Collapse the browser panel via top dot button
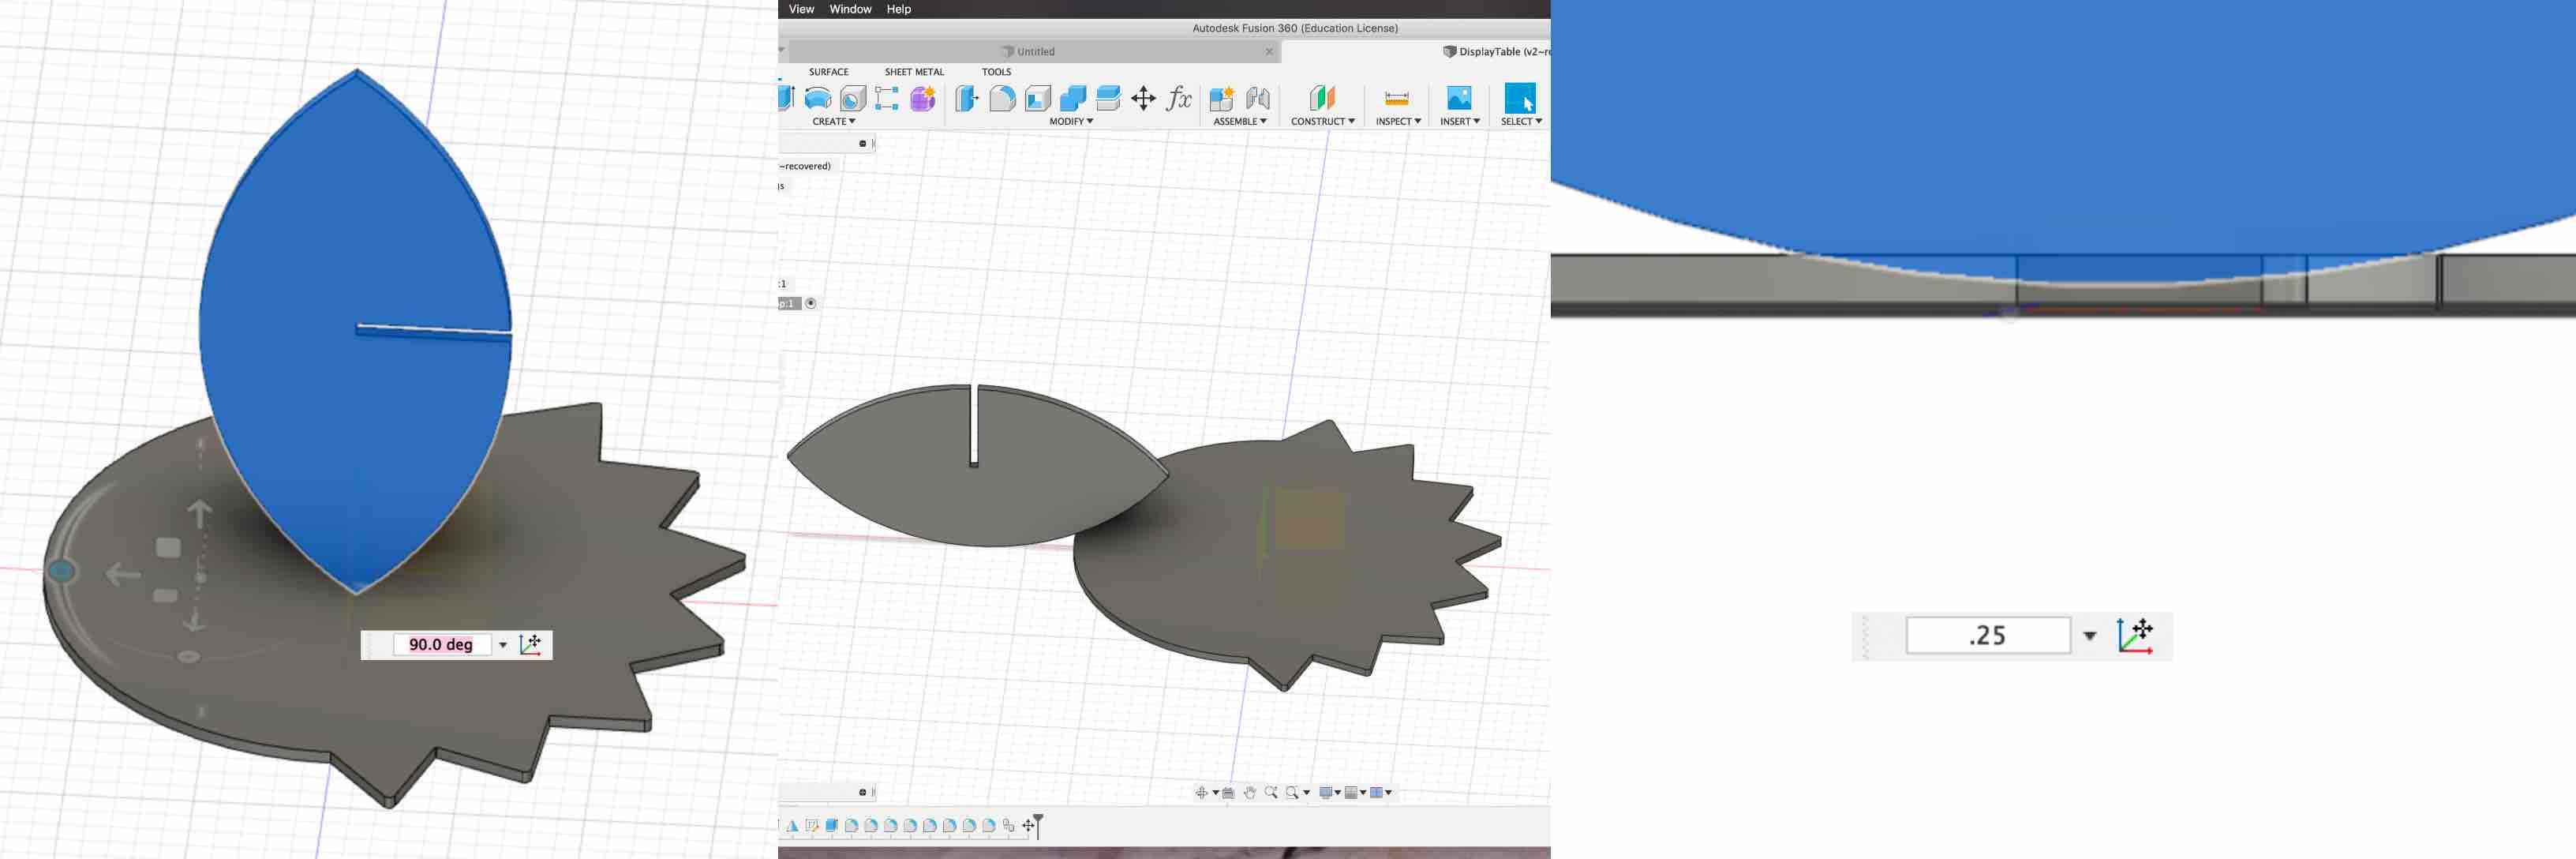The width and height of the screenshot is (2576, 859). pos(862,143)
